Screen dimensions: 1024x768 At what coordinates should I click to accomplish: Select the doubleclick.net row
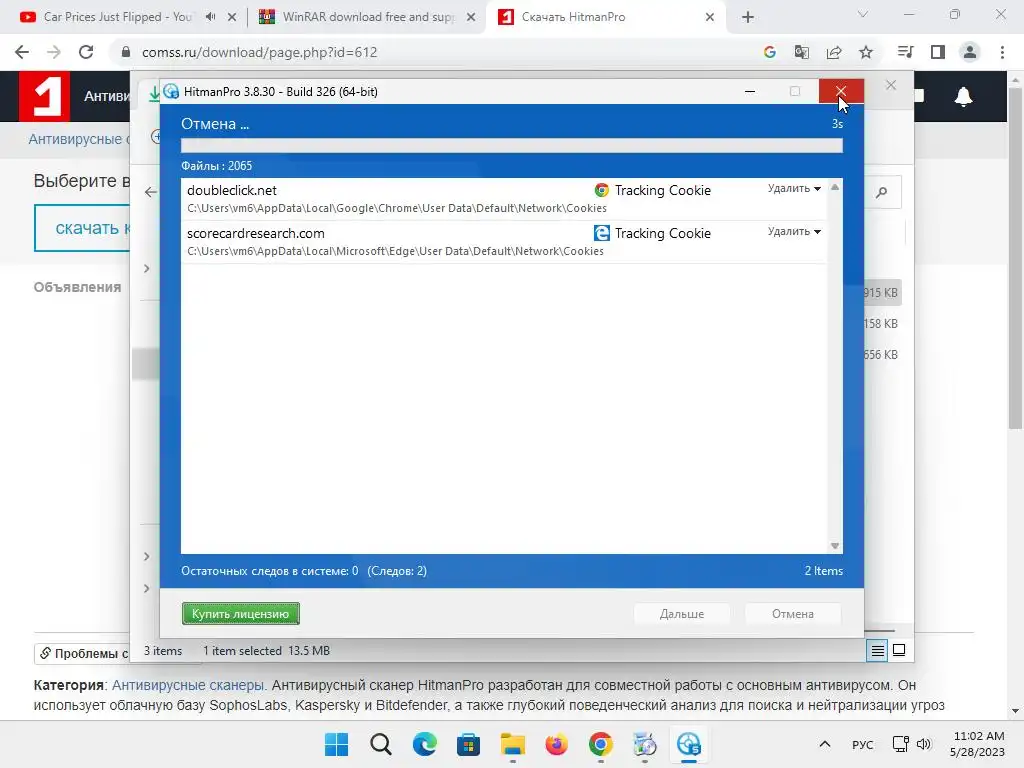(x=504, y=199)
